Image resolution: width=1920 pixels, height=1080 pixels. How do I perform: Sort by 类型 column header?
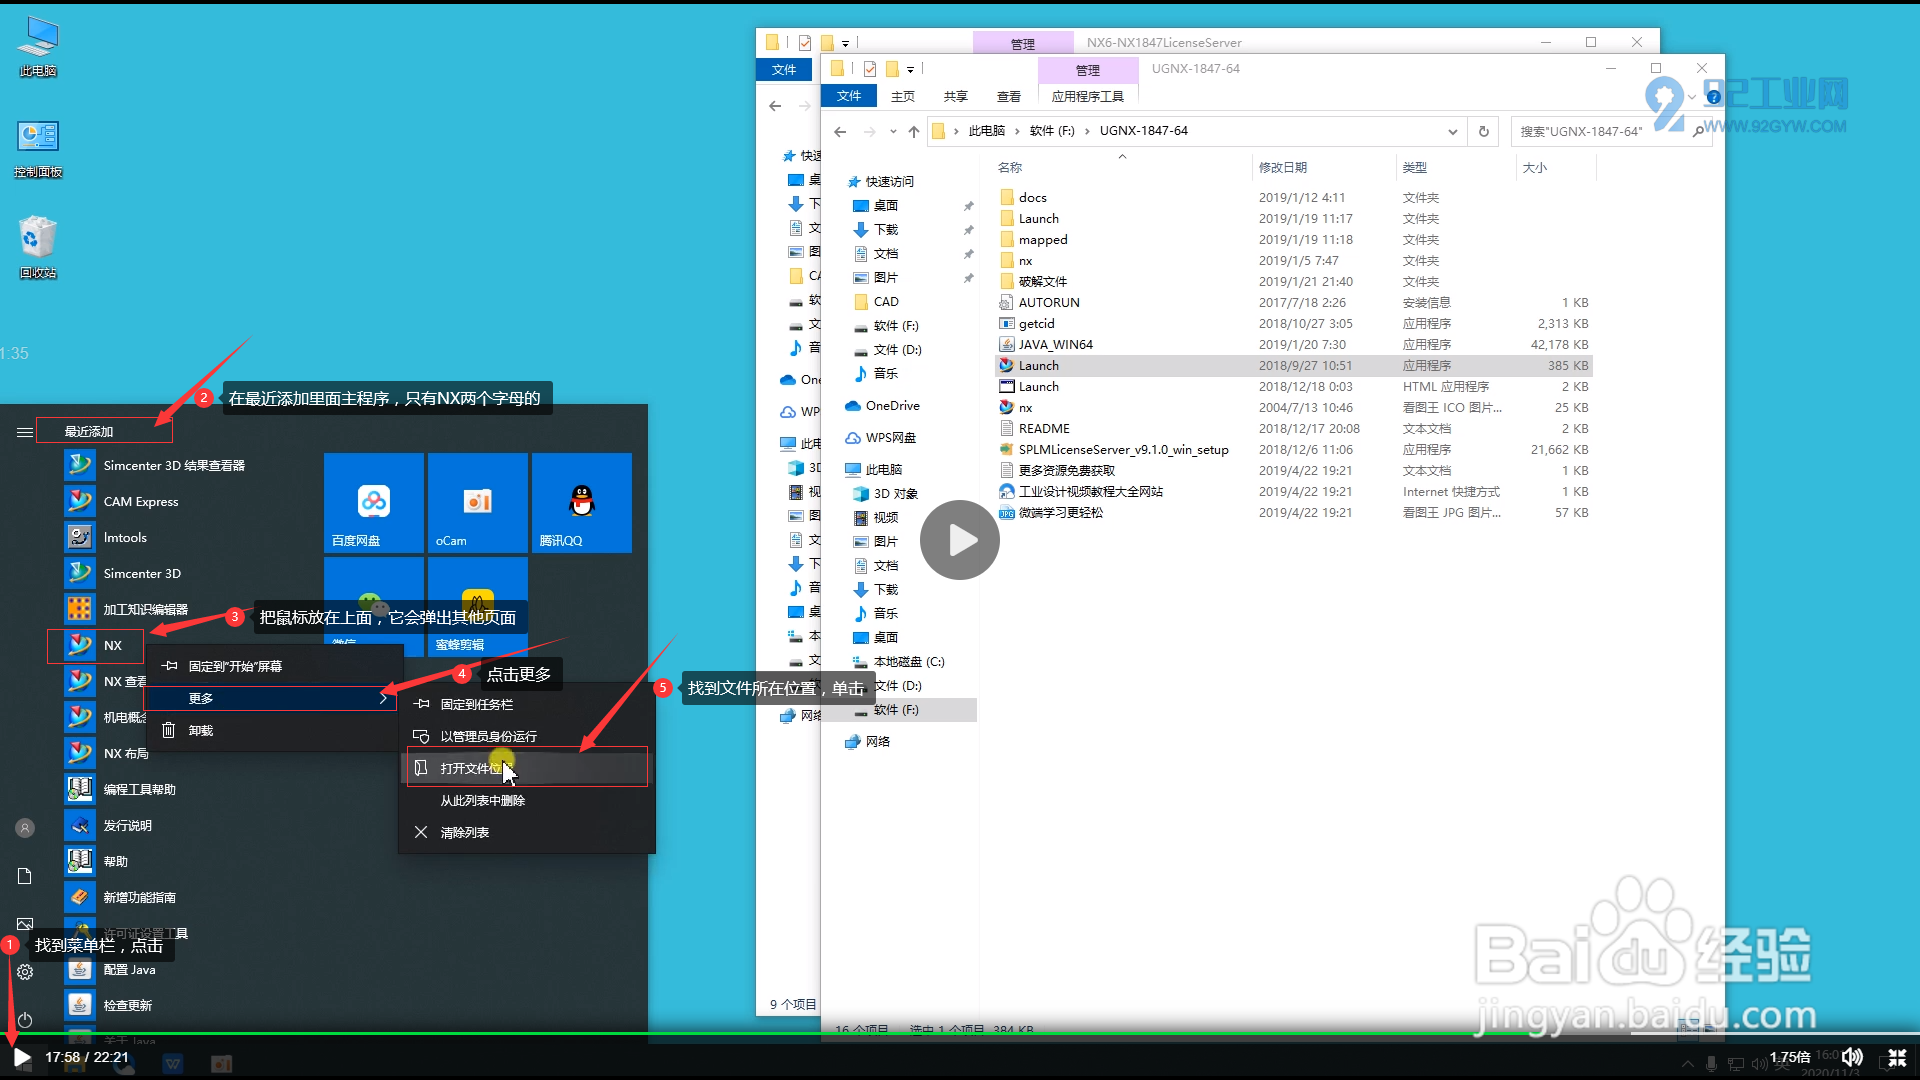pos(1415,167)
